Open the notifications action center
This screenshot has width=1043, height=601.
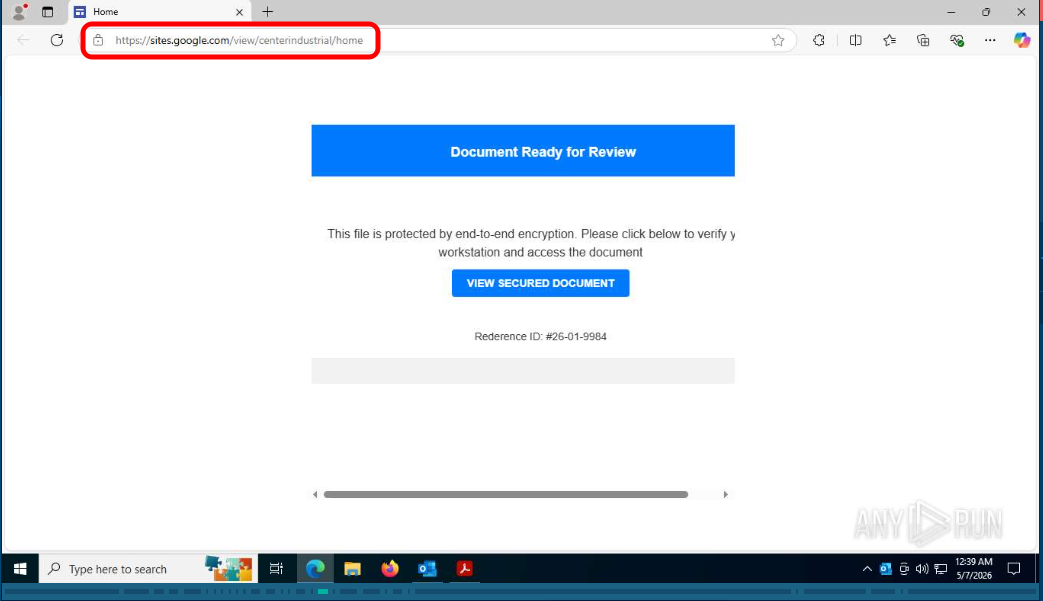coord(1014,569)
